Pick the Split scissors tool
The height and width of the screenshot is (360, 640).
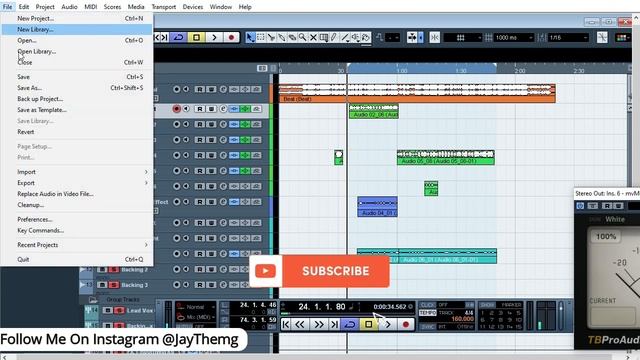tap(271, 38)
